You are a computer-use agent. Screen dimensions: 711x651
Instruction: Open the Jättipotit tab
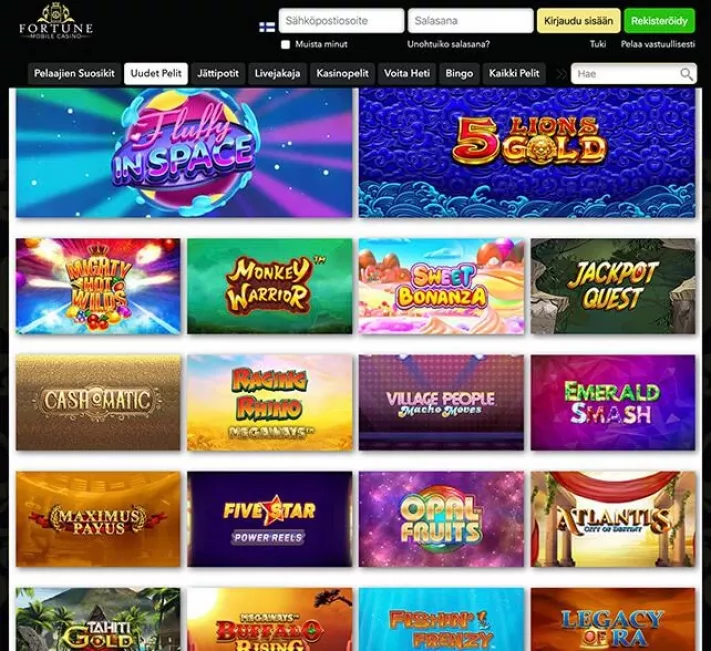(218, 73)
